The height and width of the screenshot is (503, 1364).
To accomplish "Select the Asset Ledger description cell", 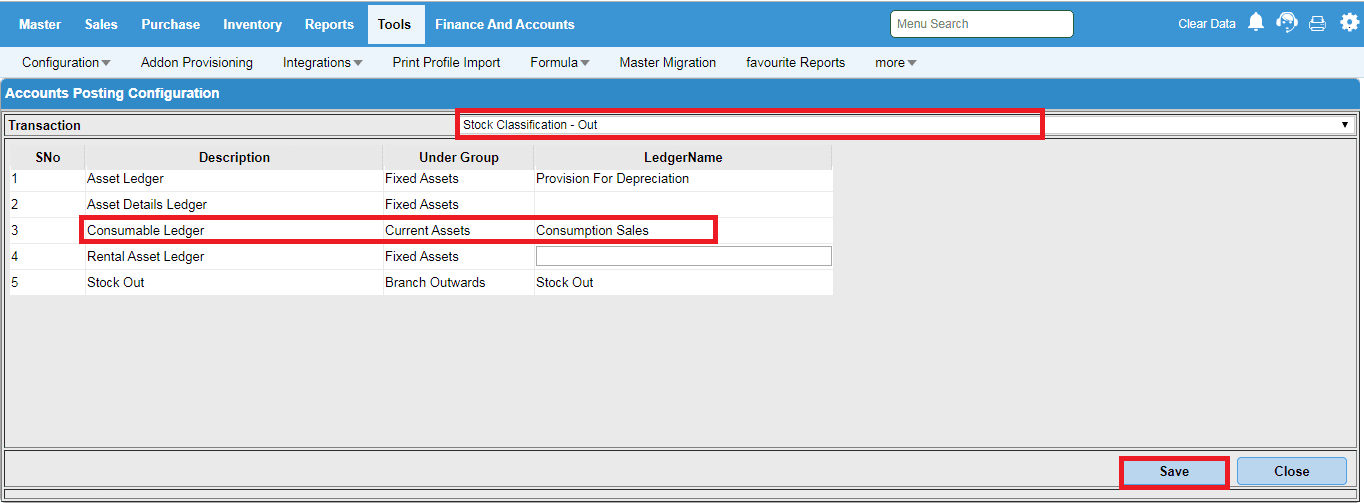I will 234,178.
